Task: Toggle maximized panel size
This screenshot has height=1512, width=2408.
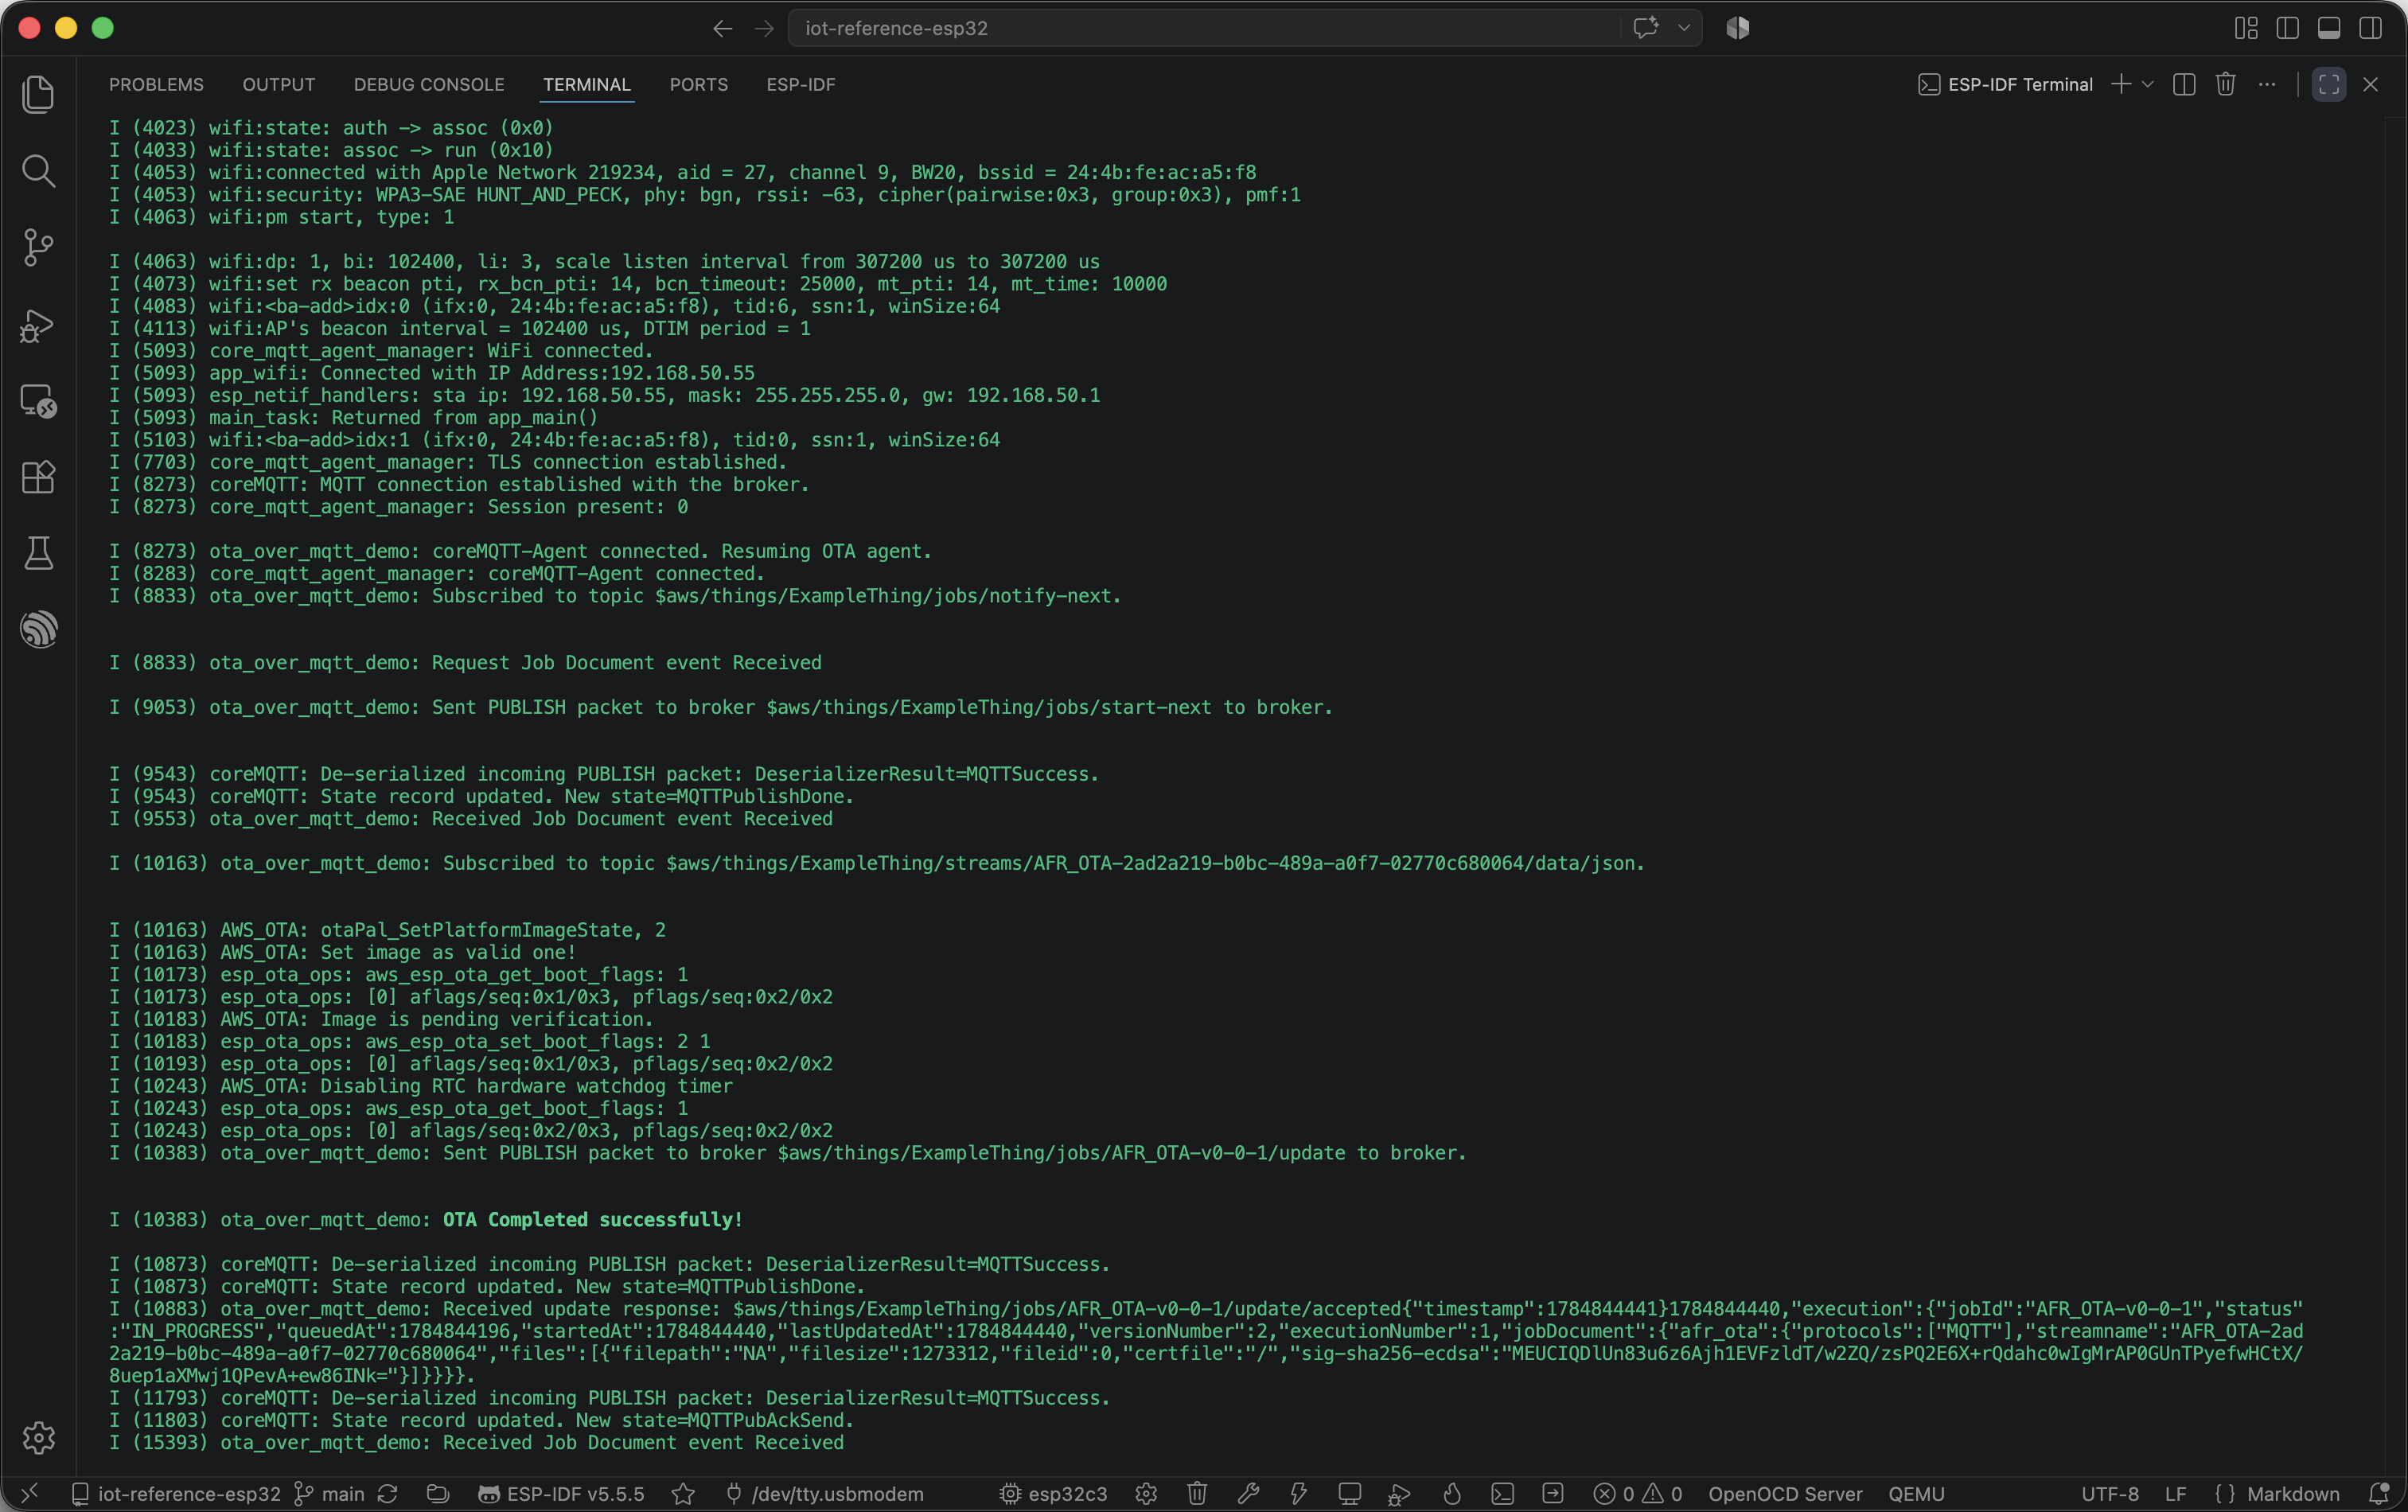Action: pos(2329,85)
